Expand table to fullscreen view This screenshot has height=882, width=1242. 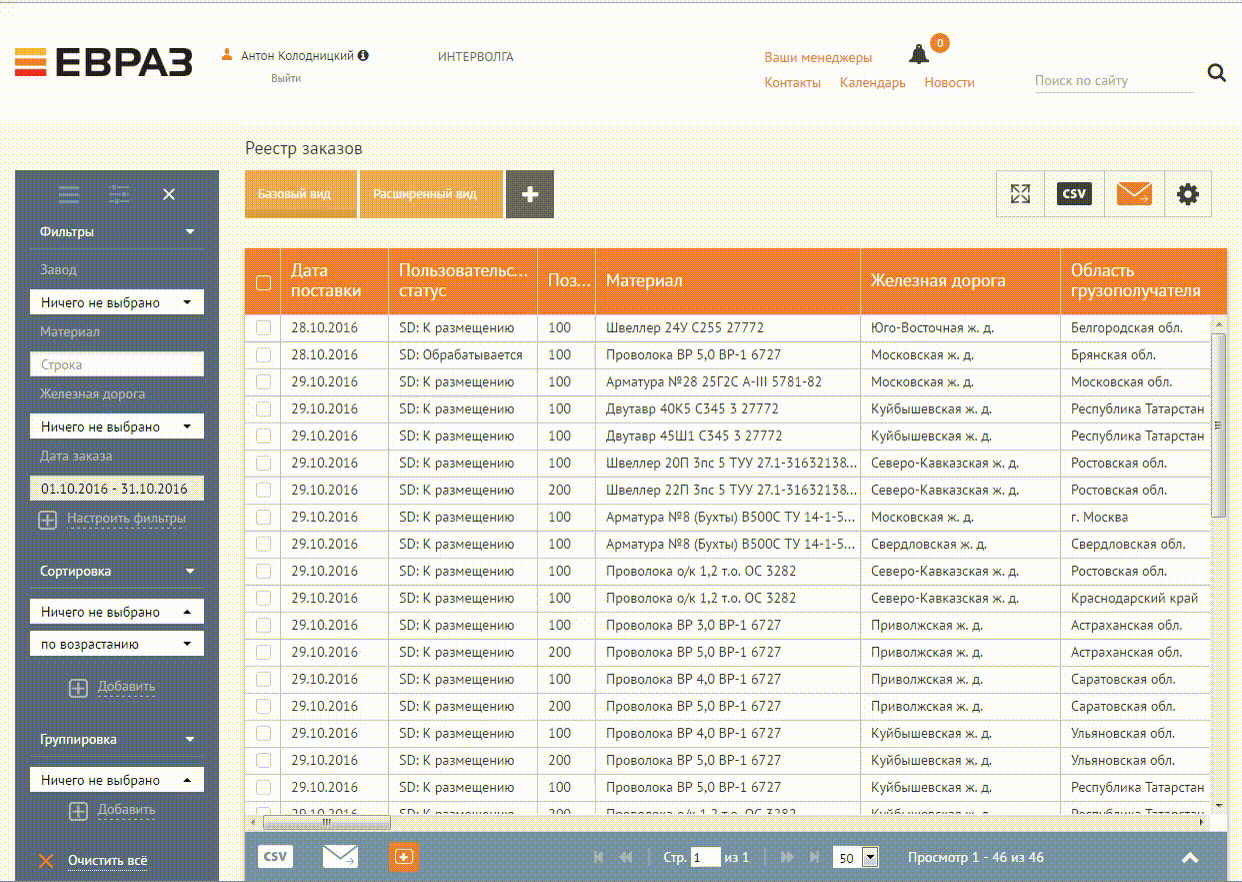(1020, 194)
